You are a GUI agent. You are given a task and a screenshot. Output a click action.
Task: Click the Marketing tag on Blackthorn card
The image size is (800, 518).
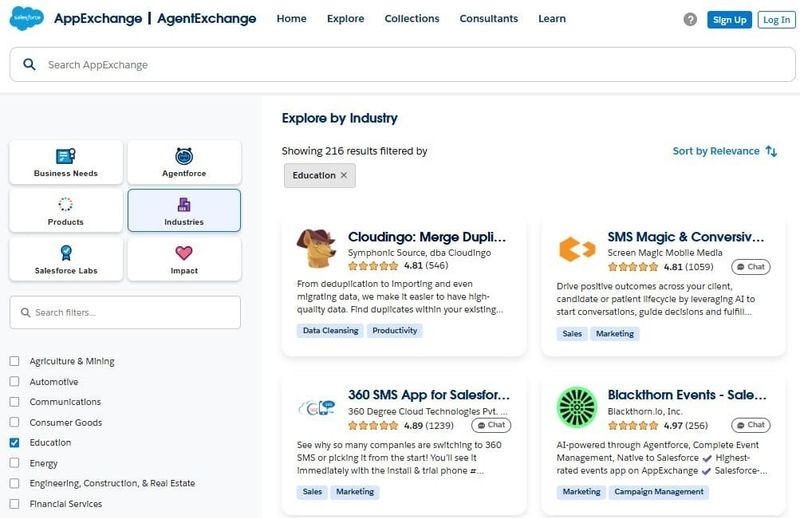(581, 492)
